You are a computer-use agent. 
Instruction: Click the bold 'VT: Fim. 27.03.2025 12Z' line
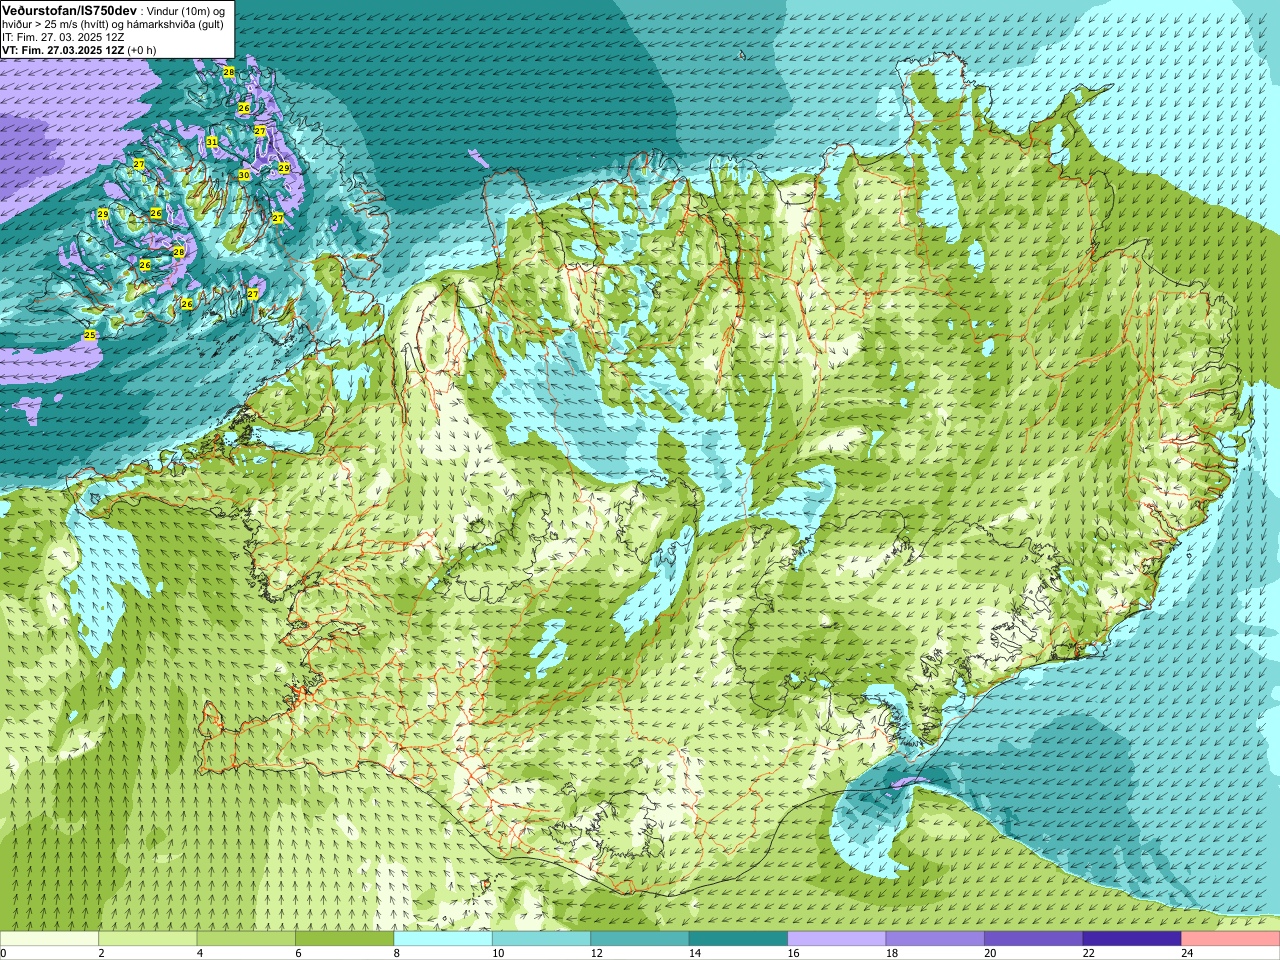pos(63,50)
